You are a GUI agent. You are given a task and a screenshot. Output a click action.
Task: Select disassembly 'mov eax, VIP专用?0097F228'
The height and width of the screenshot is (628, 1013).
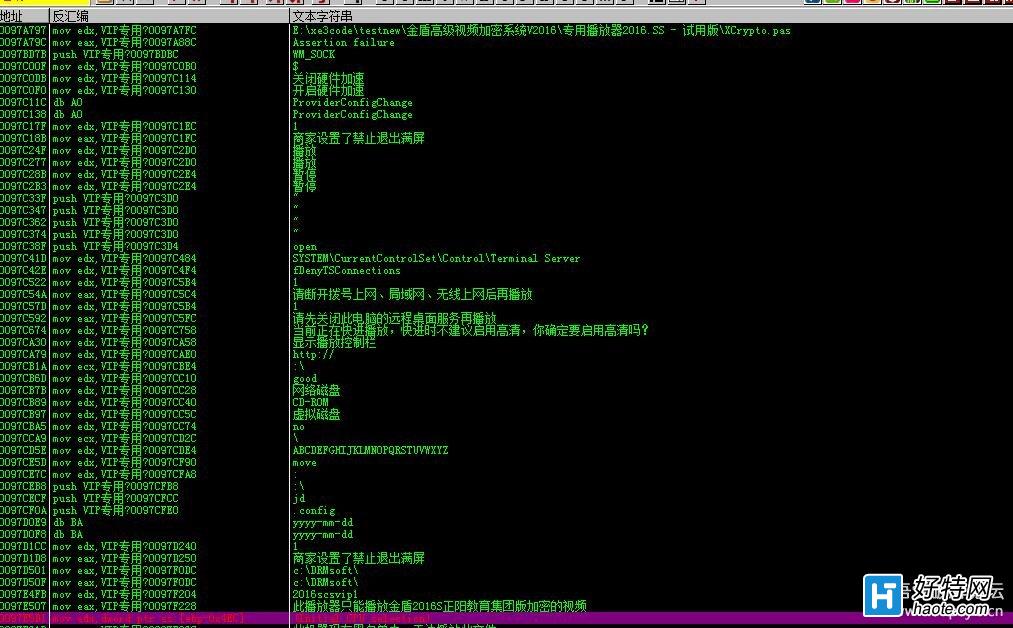pos(124,606)
